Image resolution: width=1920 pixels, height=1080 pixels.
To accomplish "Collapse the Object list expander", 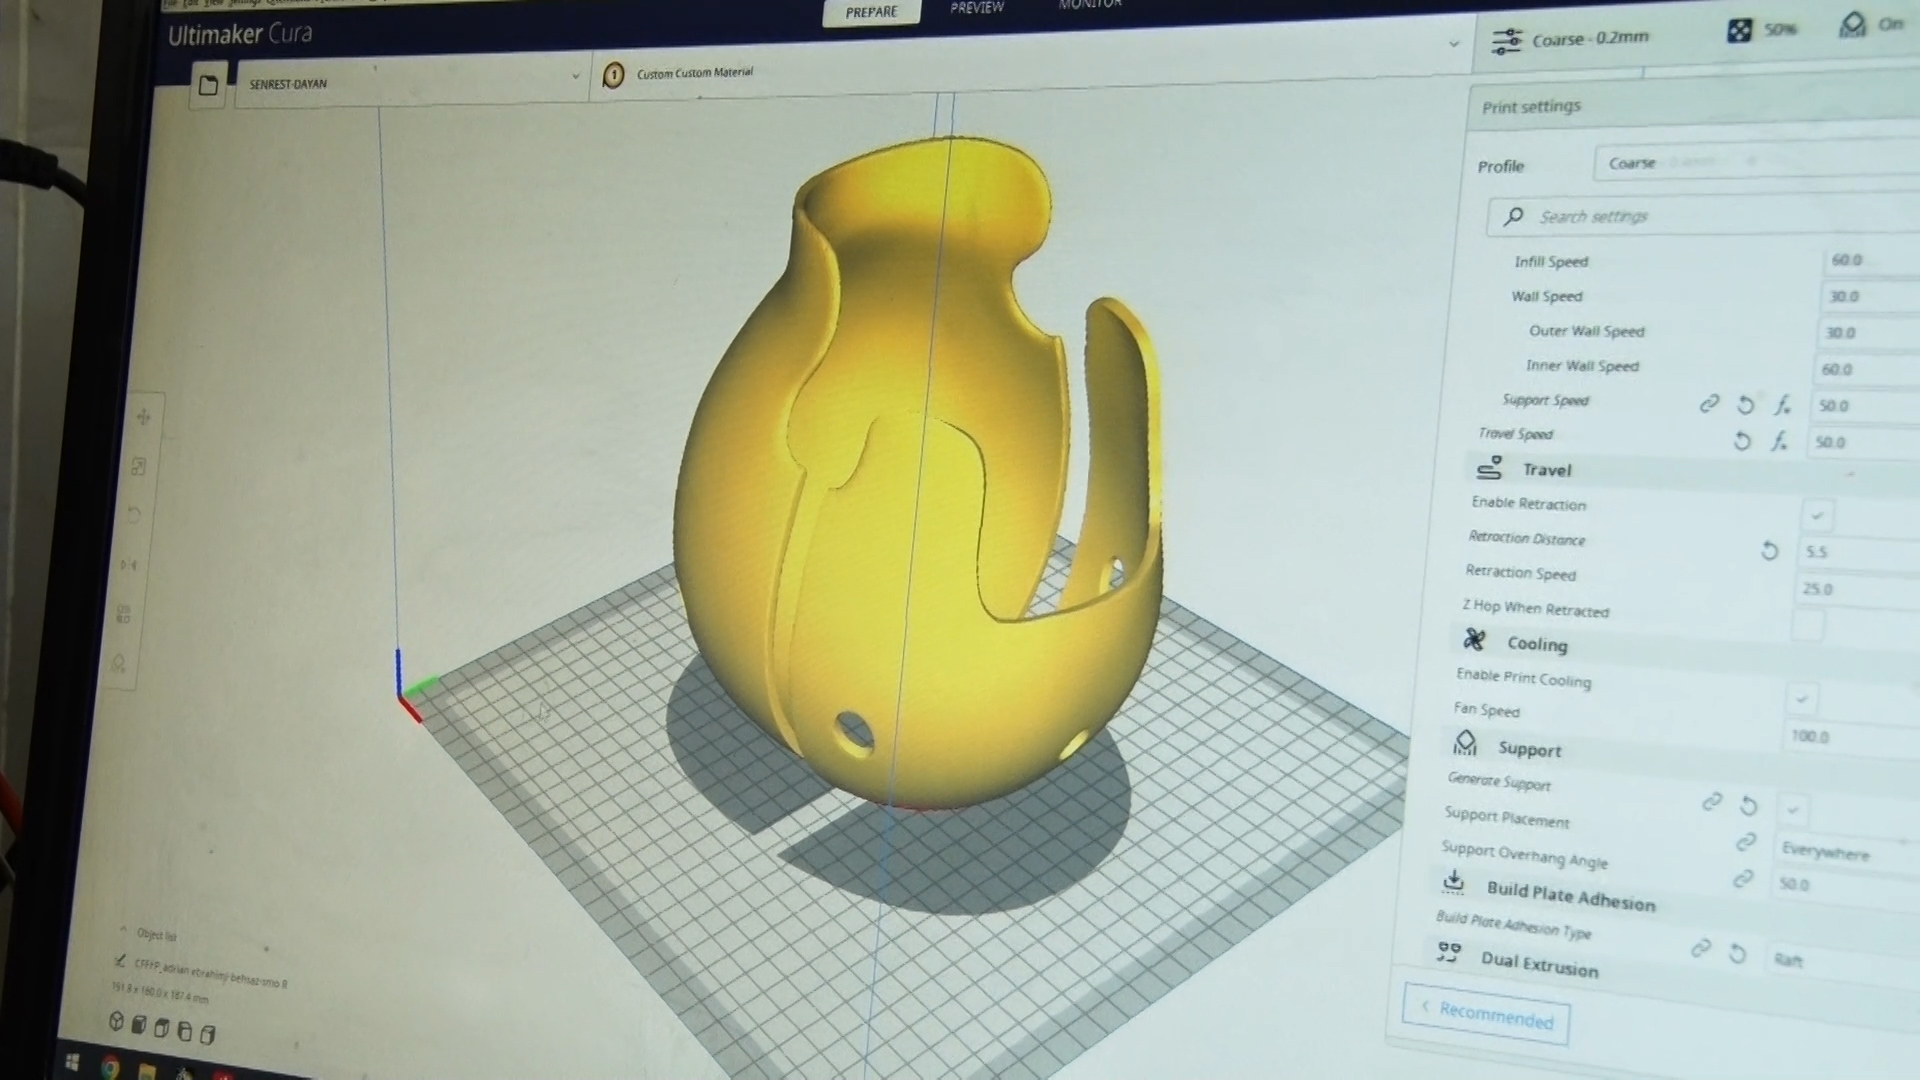I will point(124,931).
